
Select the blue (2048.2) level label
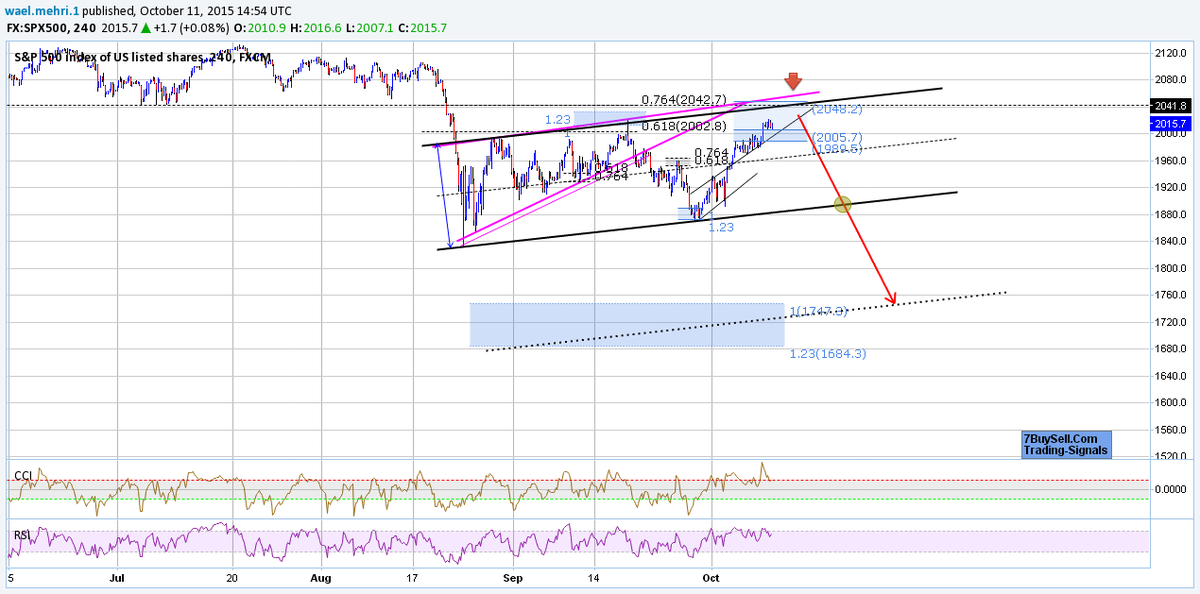837,110
